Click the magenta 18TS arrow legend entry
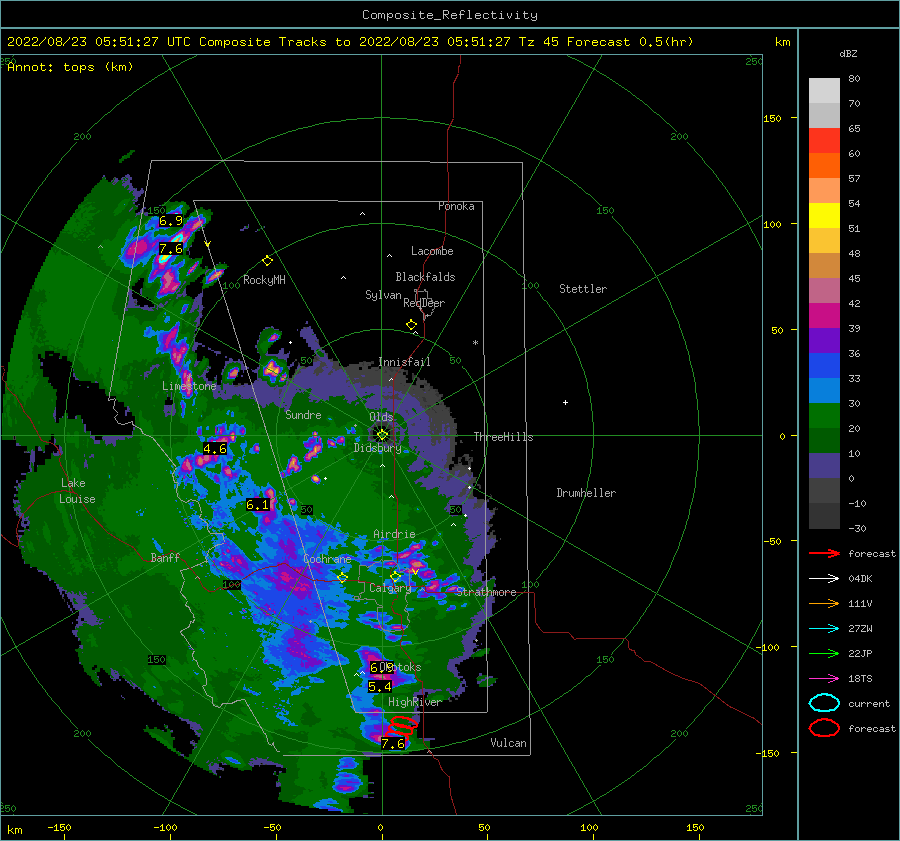 (824, 678)
